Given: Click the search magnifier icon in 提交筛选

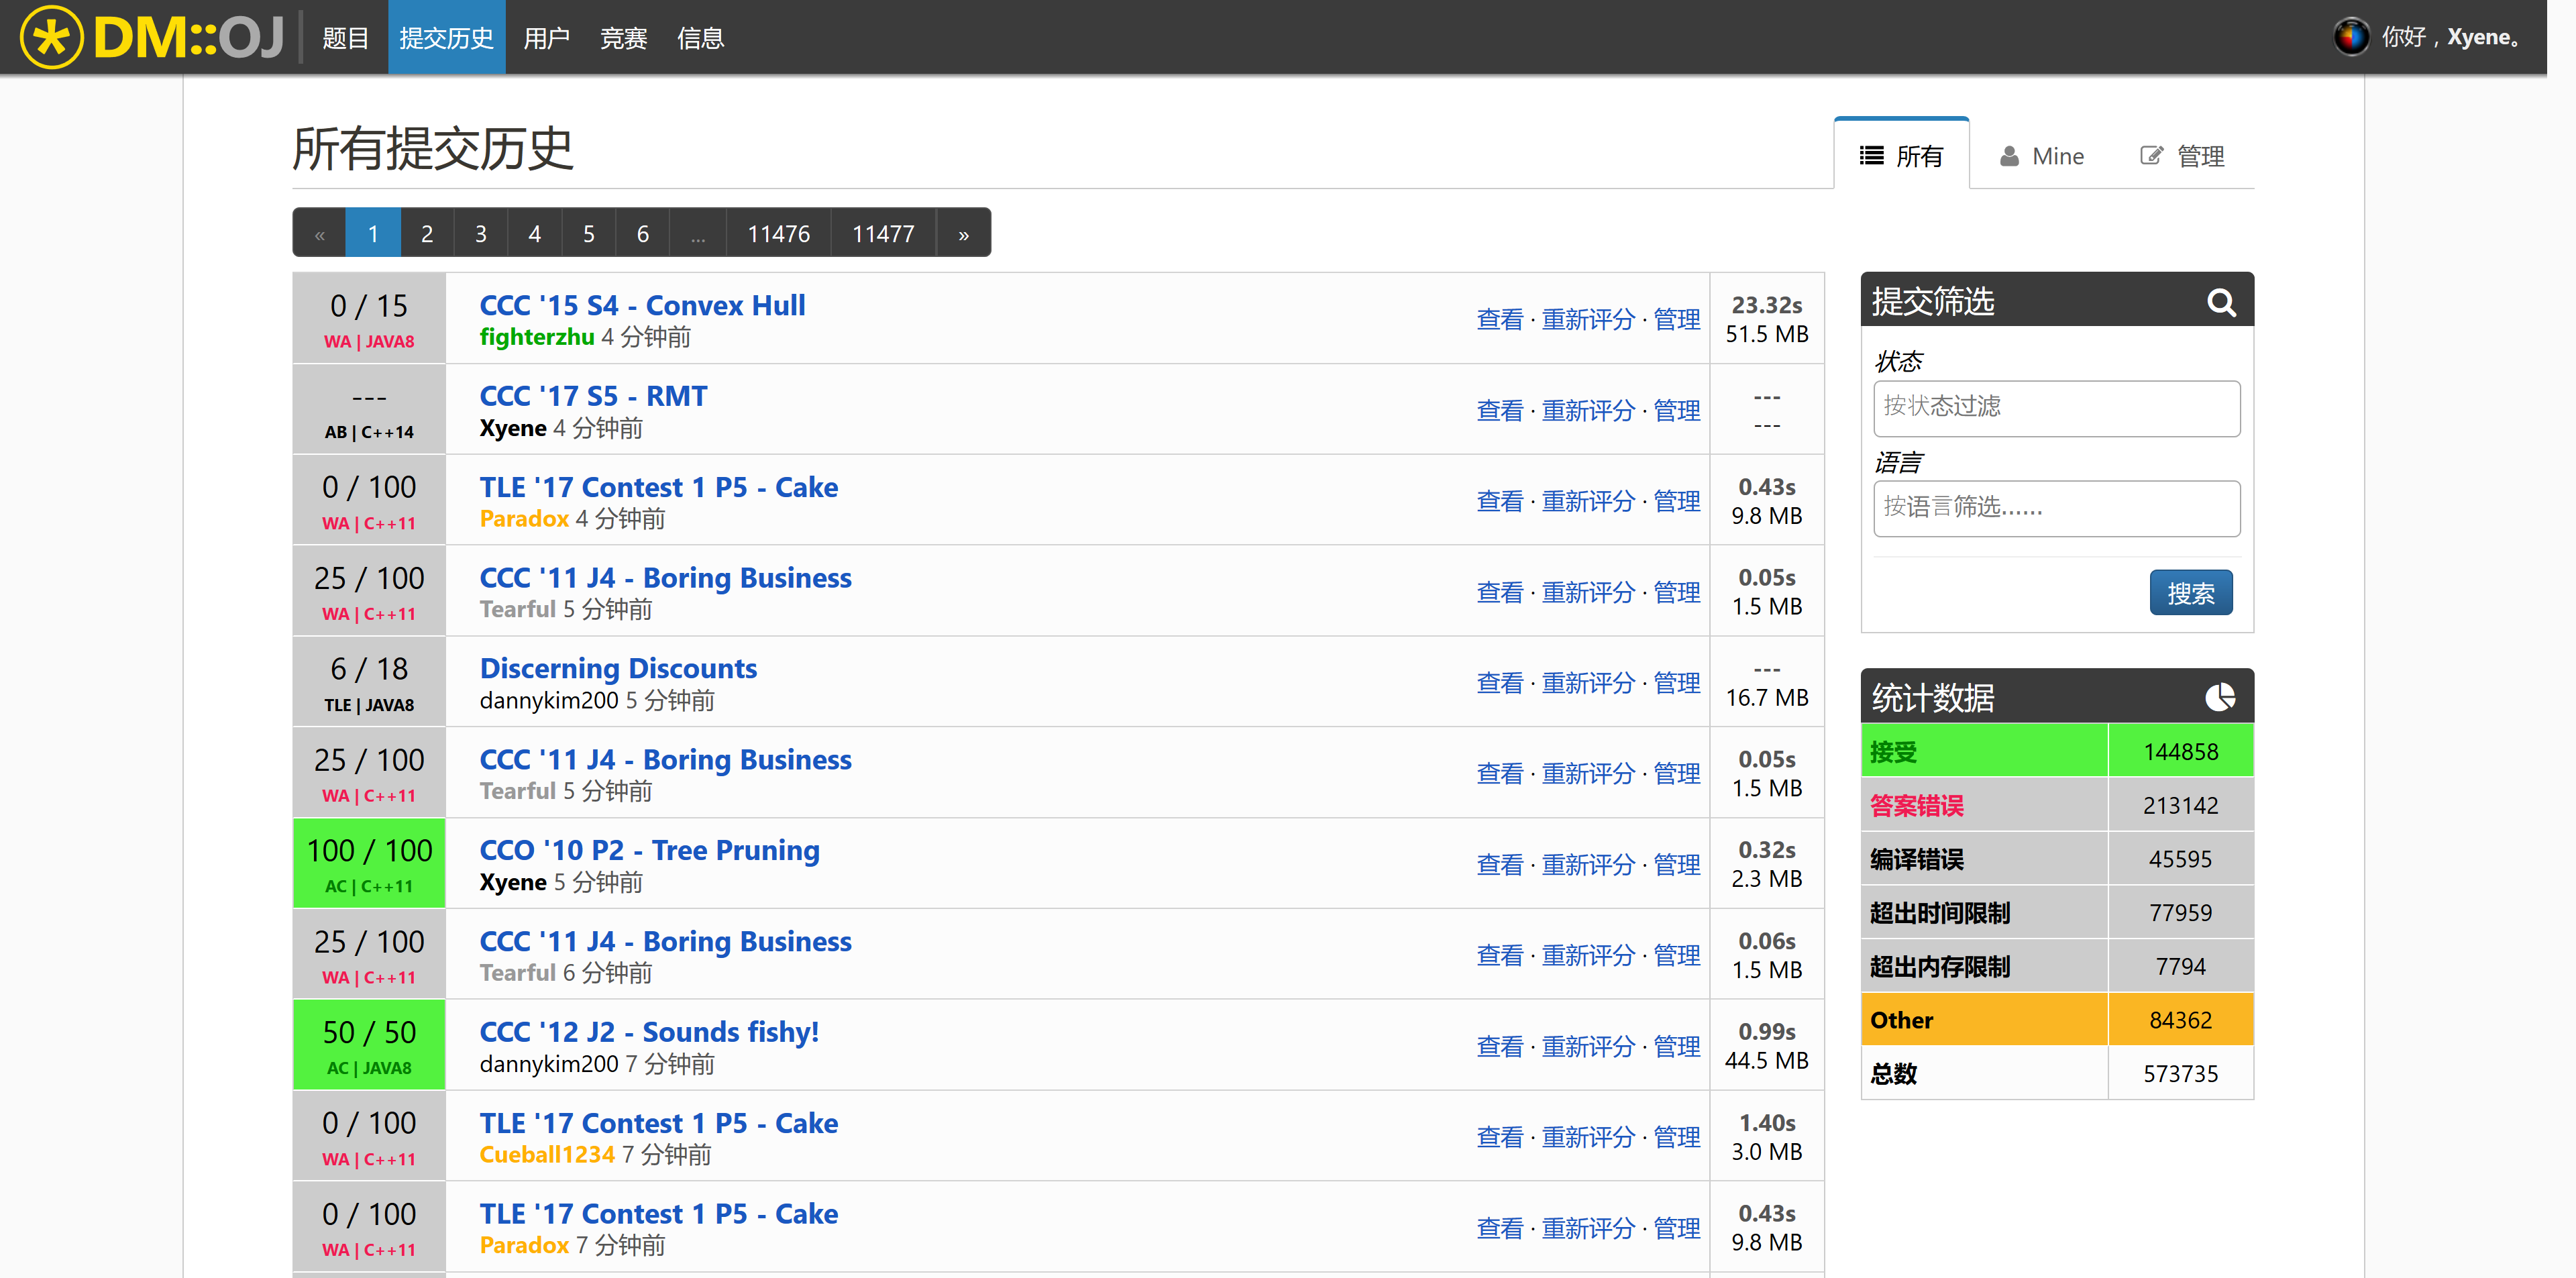Looking at the screenshot, I should point(2220,301).
